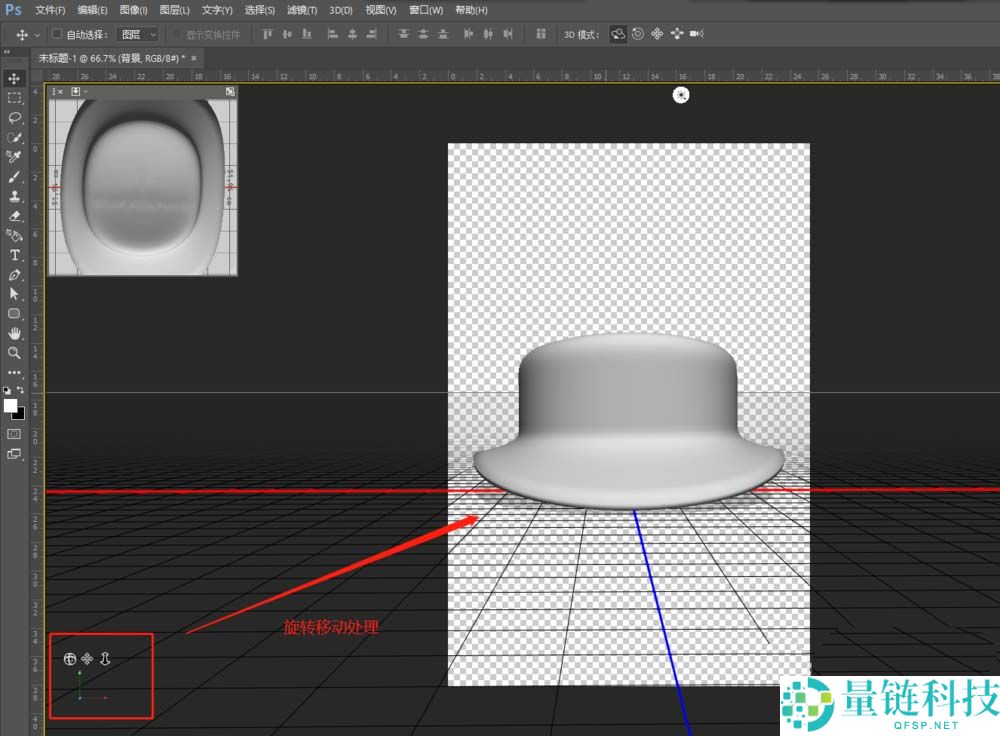
Task: Select the Eyedropper tool
Action: (14, 157)
